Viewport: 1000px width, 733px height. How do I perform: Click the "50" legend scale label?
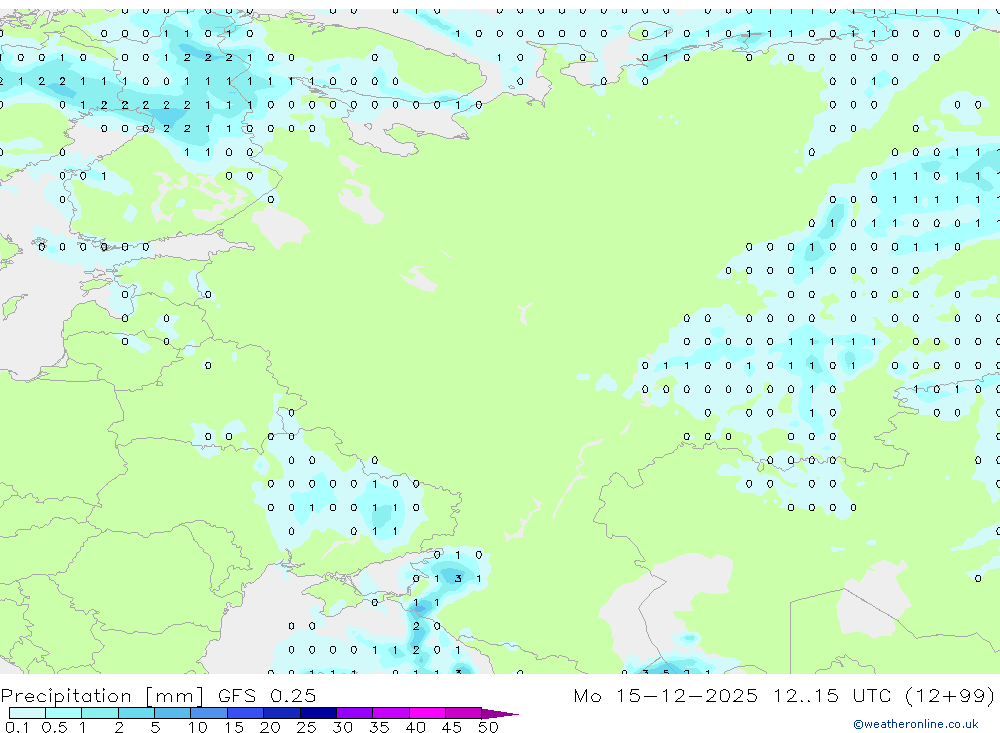pyautogui.click(x=488, y=727)
